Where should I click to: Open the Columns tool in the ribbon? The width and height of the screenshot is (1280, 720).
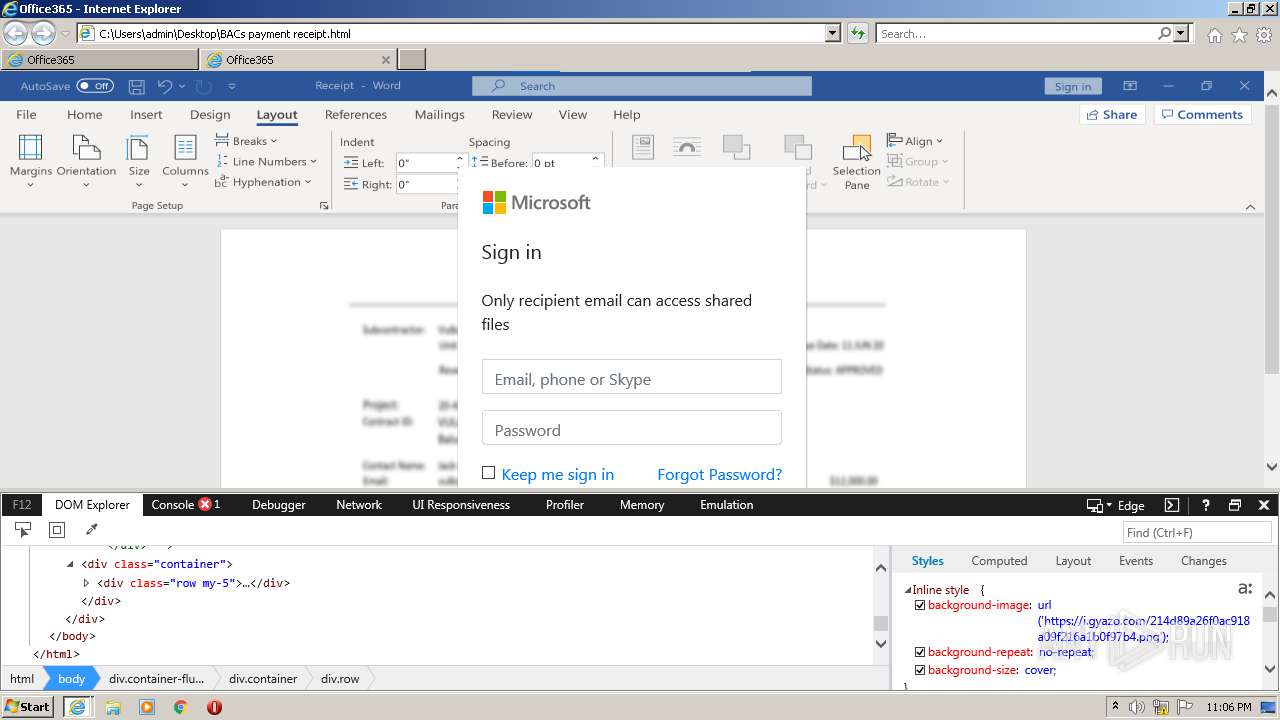(185, 161)
